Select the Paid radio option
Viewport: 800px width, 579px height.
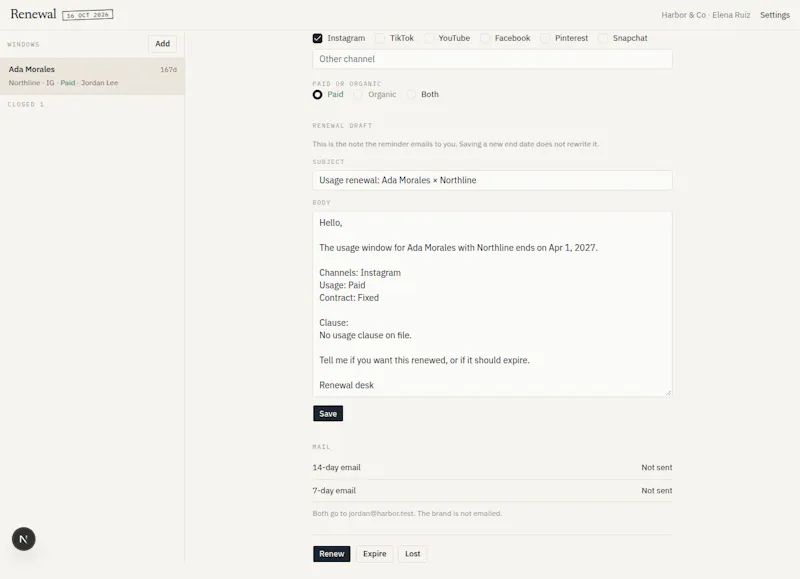(x=317, y=94)
